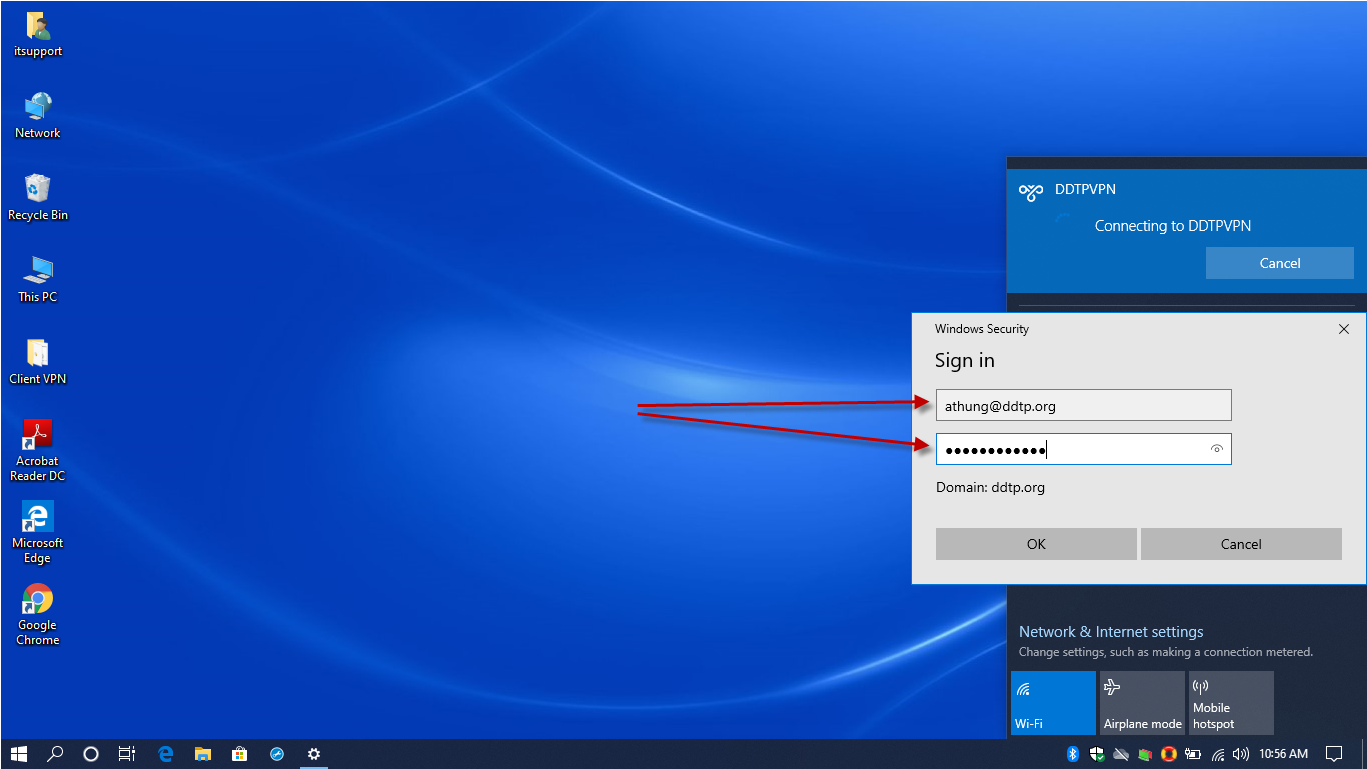1367x769 pixels.
Task: Select the Acrobat Reader DC shortcut
Action: (38, 451)
